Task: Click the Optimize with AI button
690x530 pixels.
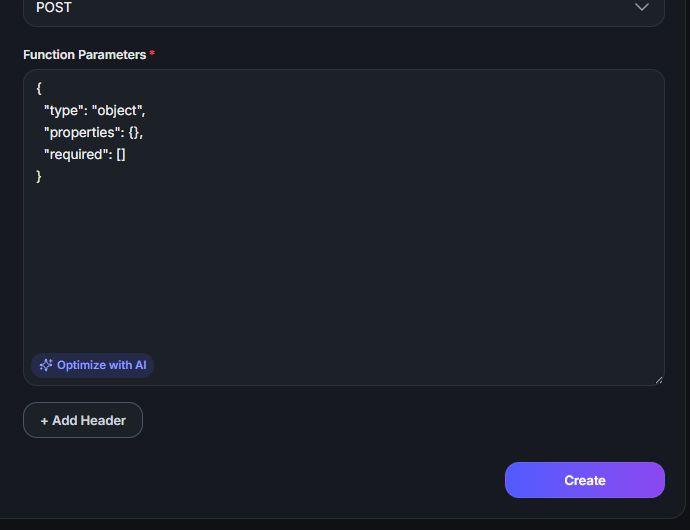Action: (x=92, y=365)
